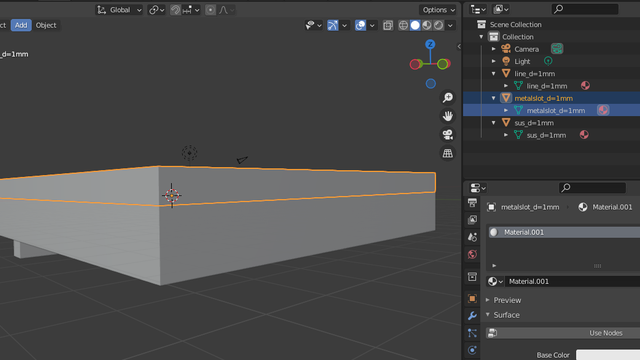Click the Light data icon in Outliner
Viewport: 640px width, 360px height.
click(548, 61)
